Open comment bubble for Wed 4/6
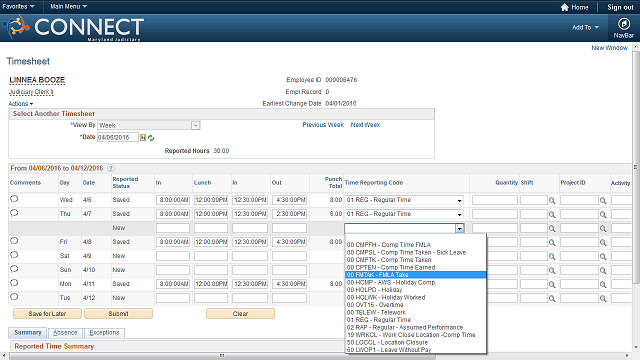640x360 pixels. [x=14, y=199]
